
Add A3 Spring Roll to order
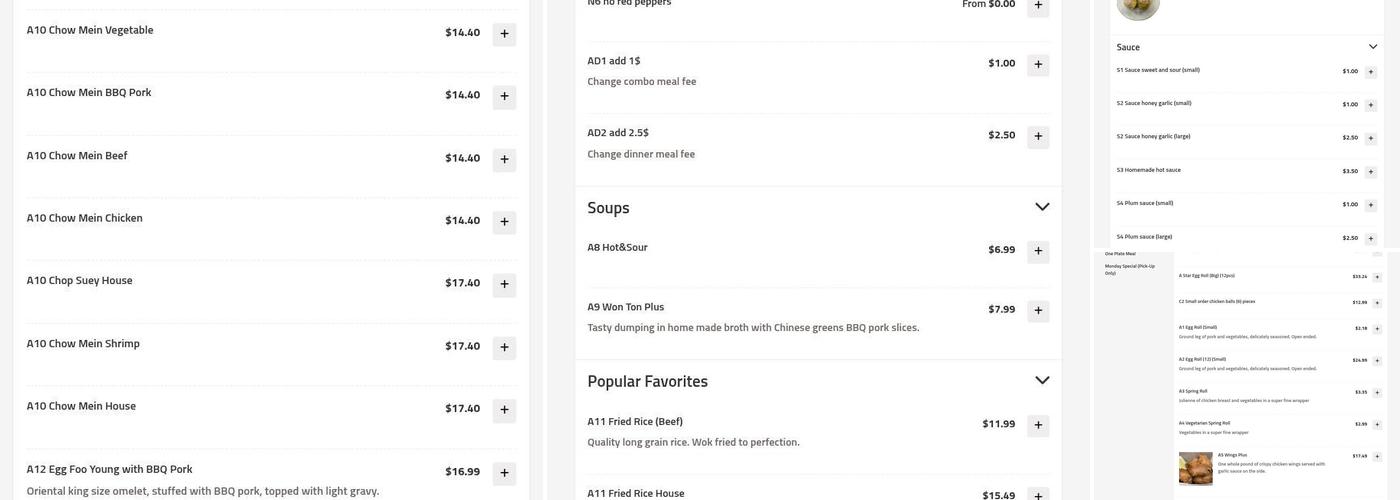point(1377,393)
